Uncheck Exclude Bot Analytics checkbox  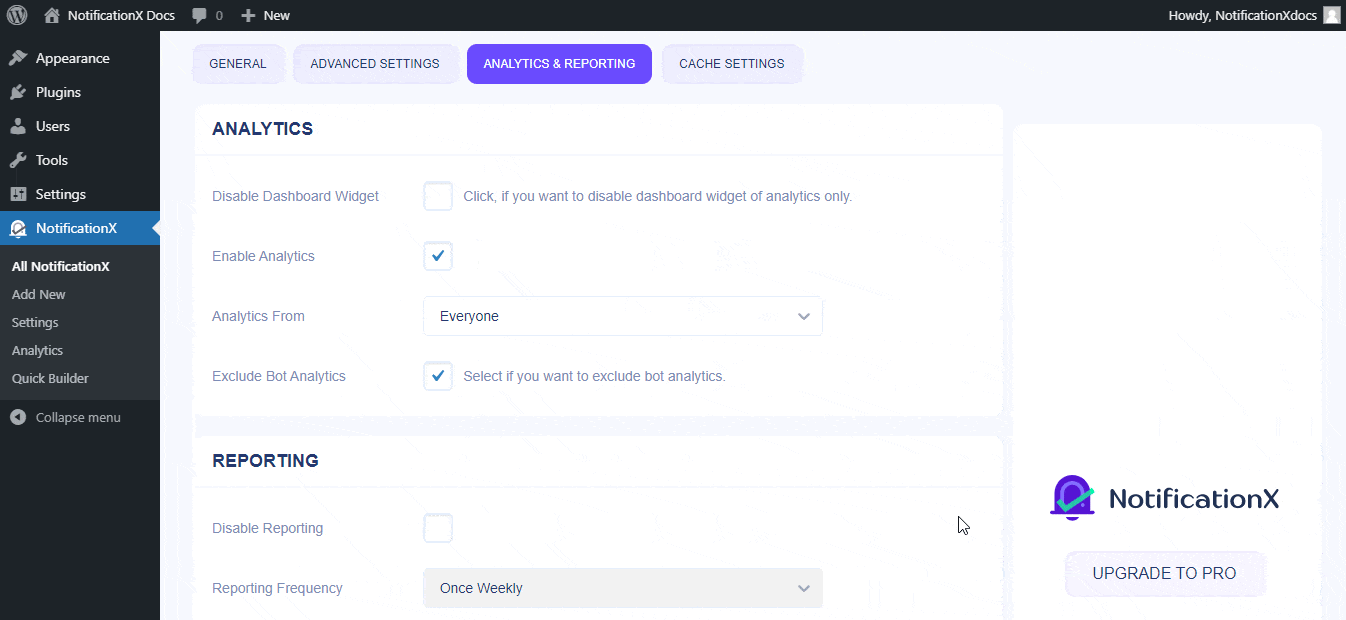coord(438,376)
